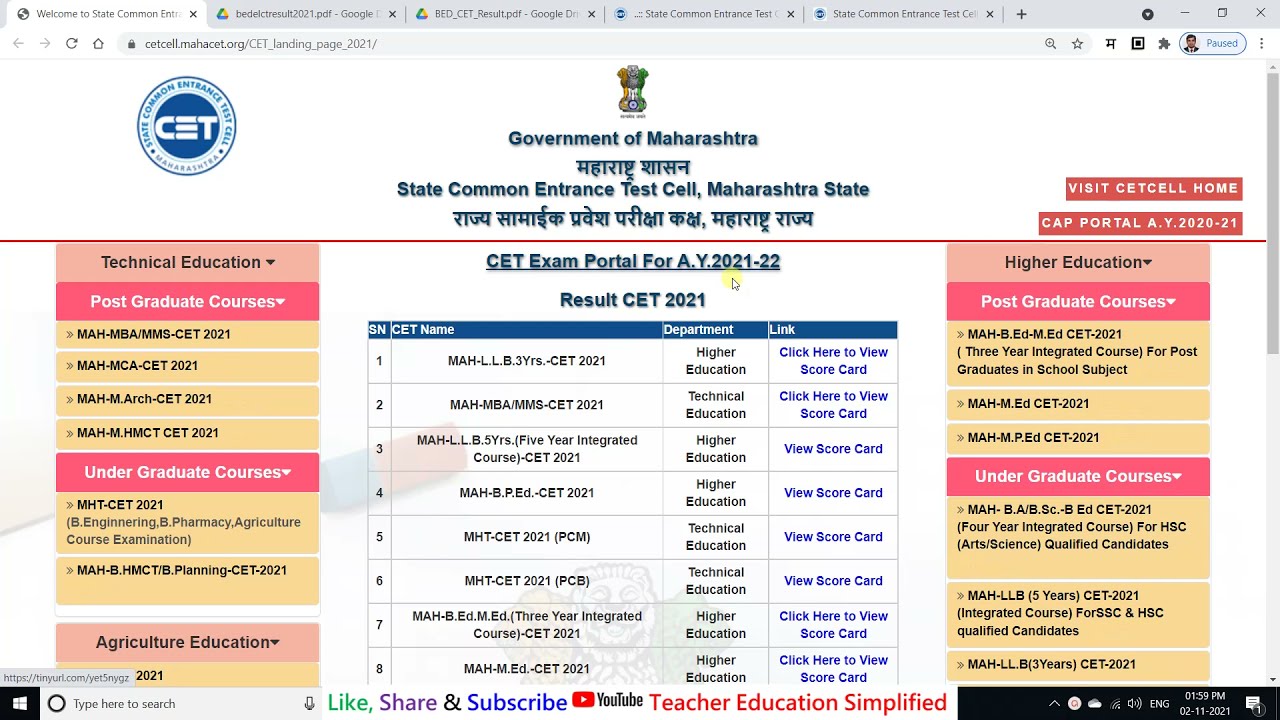Screen dimensions: 1280x720
Task: Expand the Technical Education dropdown
Action: point(187,262)
